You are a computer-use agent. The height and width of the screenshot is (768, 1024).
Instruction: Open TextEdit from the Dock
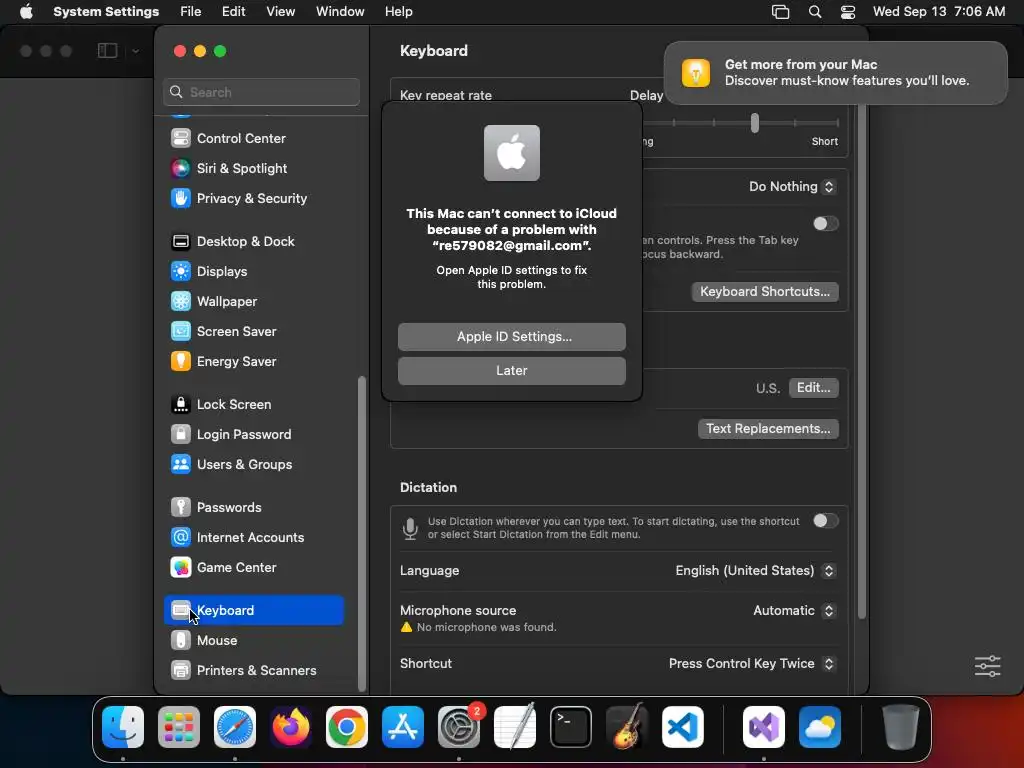tap(515, 727)
